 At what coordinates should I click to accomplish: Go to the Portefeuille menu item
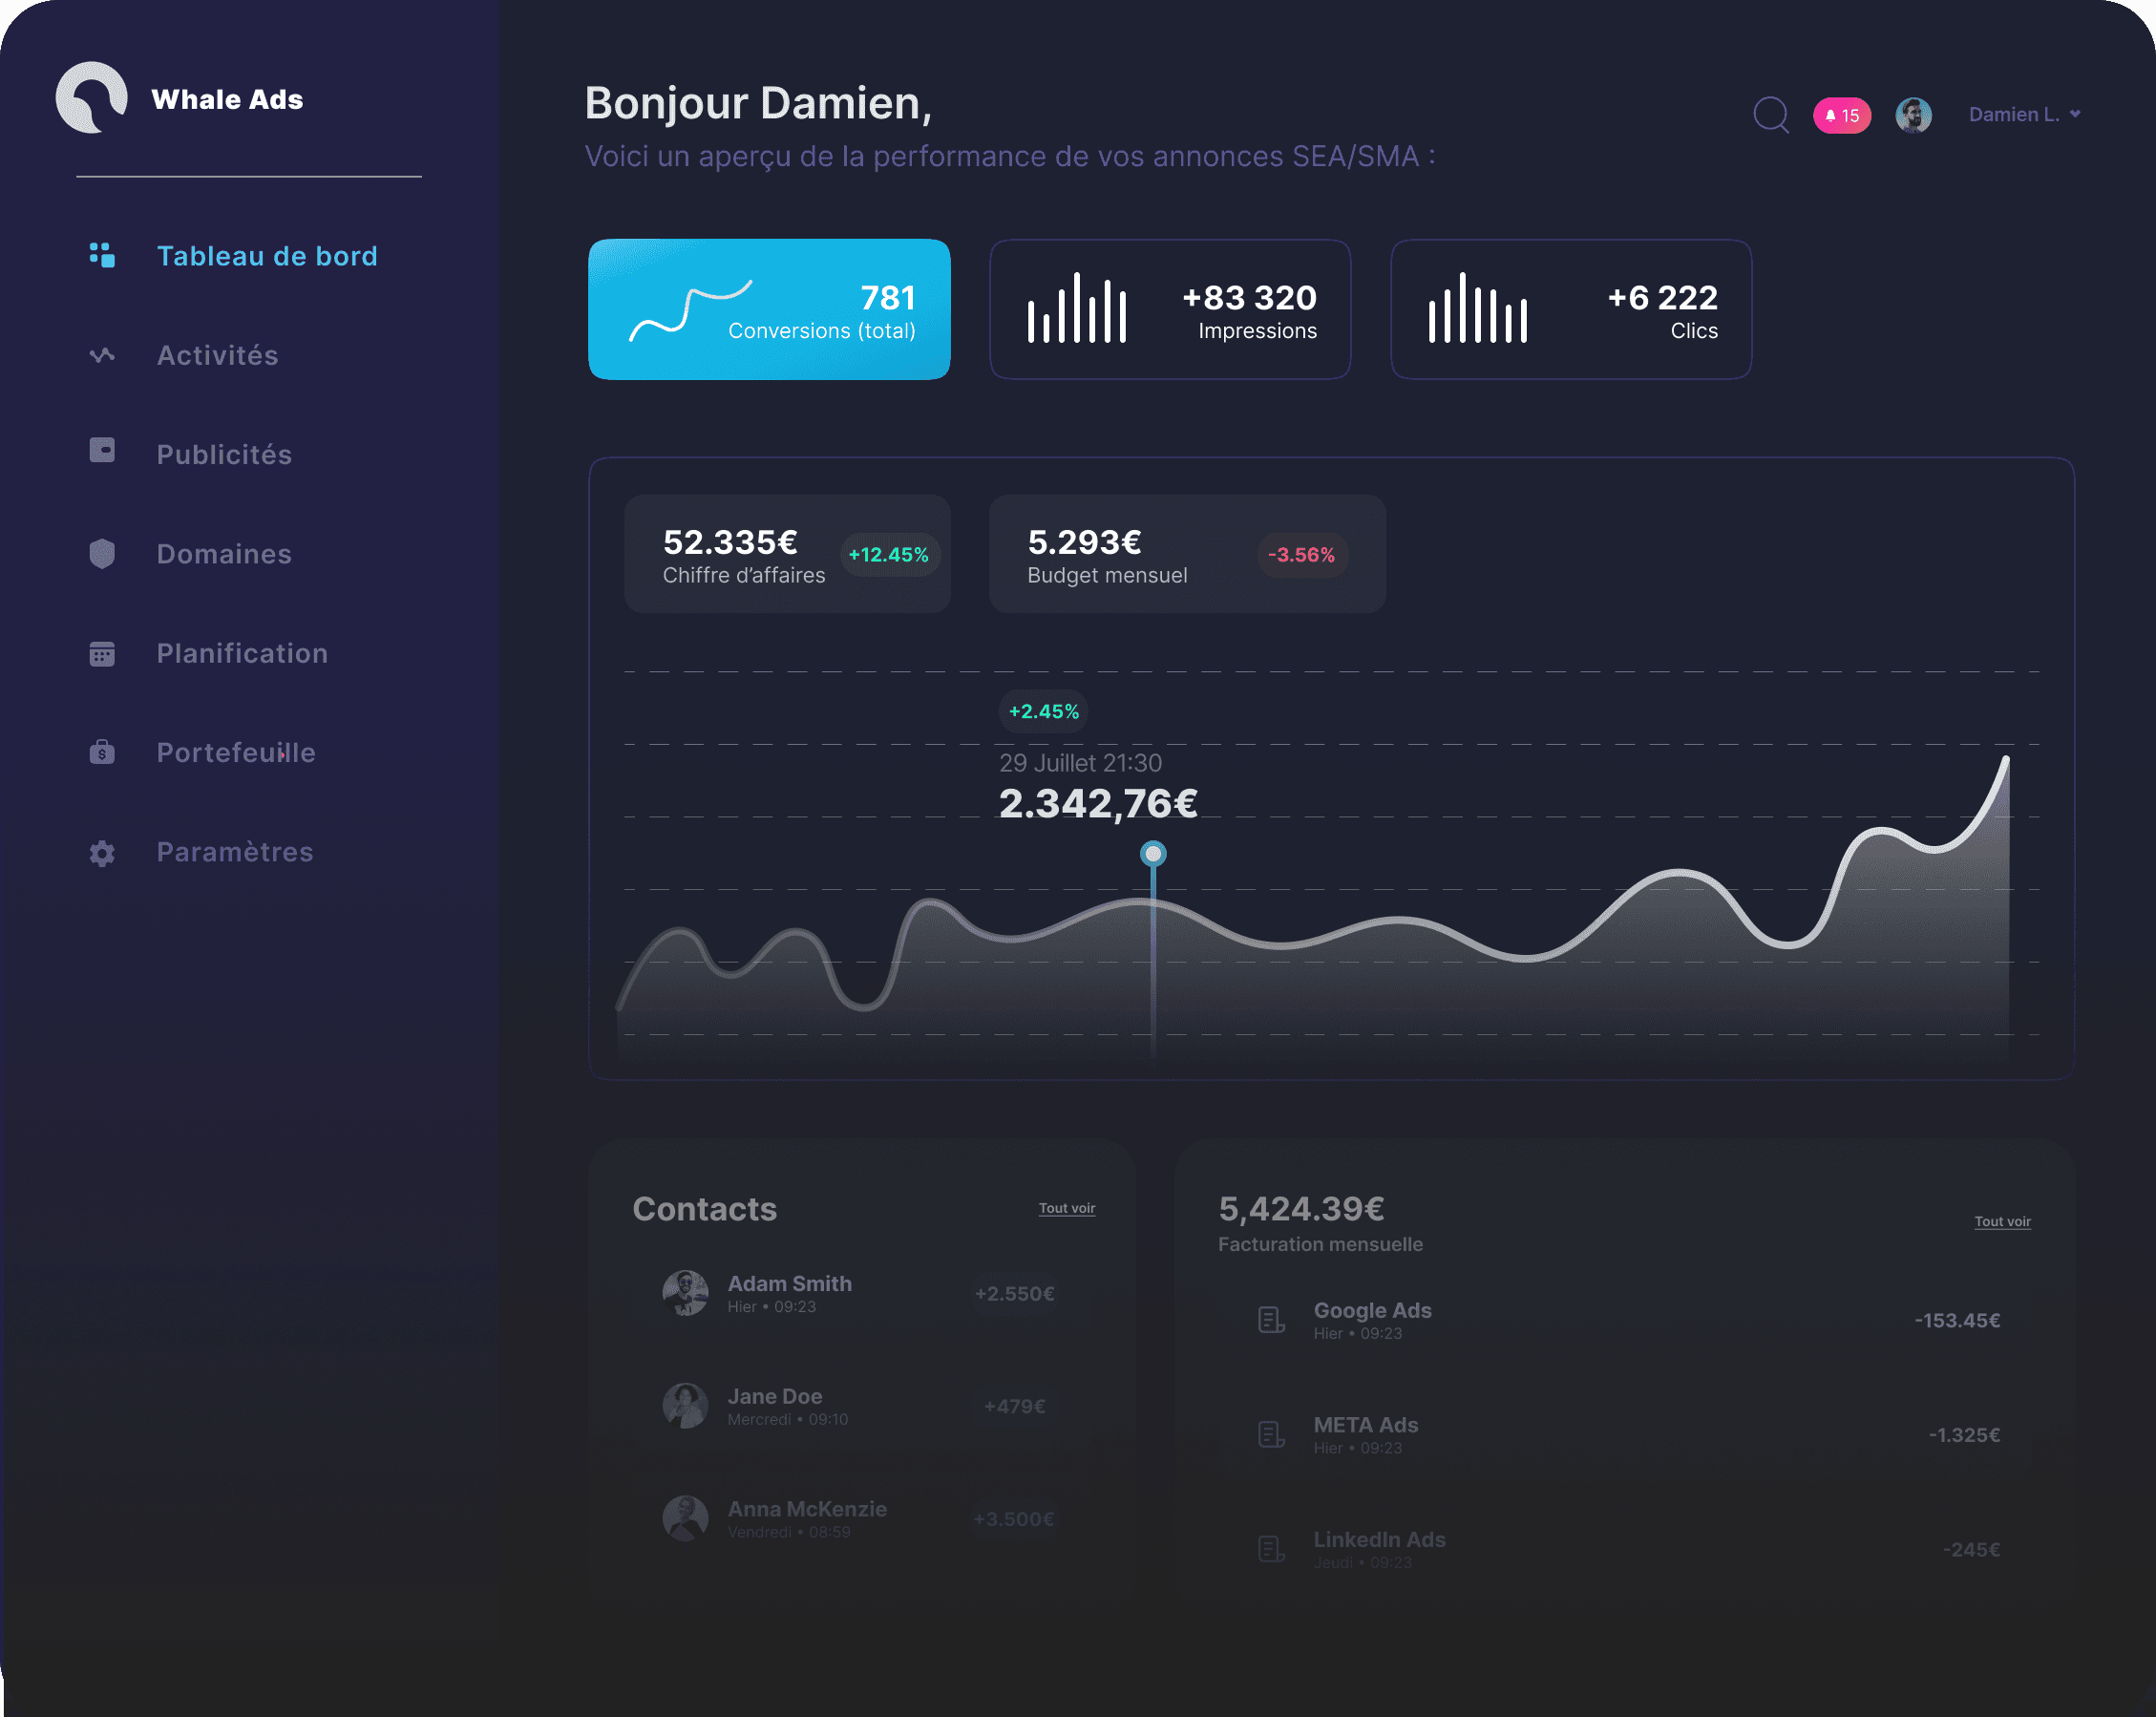click(236, 753)
